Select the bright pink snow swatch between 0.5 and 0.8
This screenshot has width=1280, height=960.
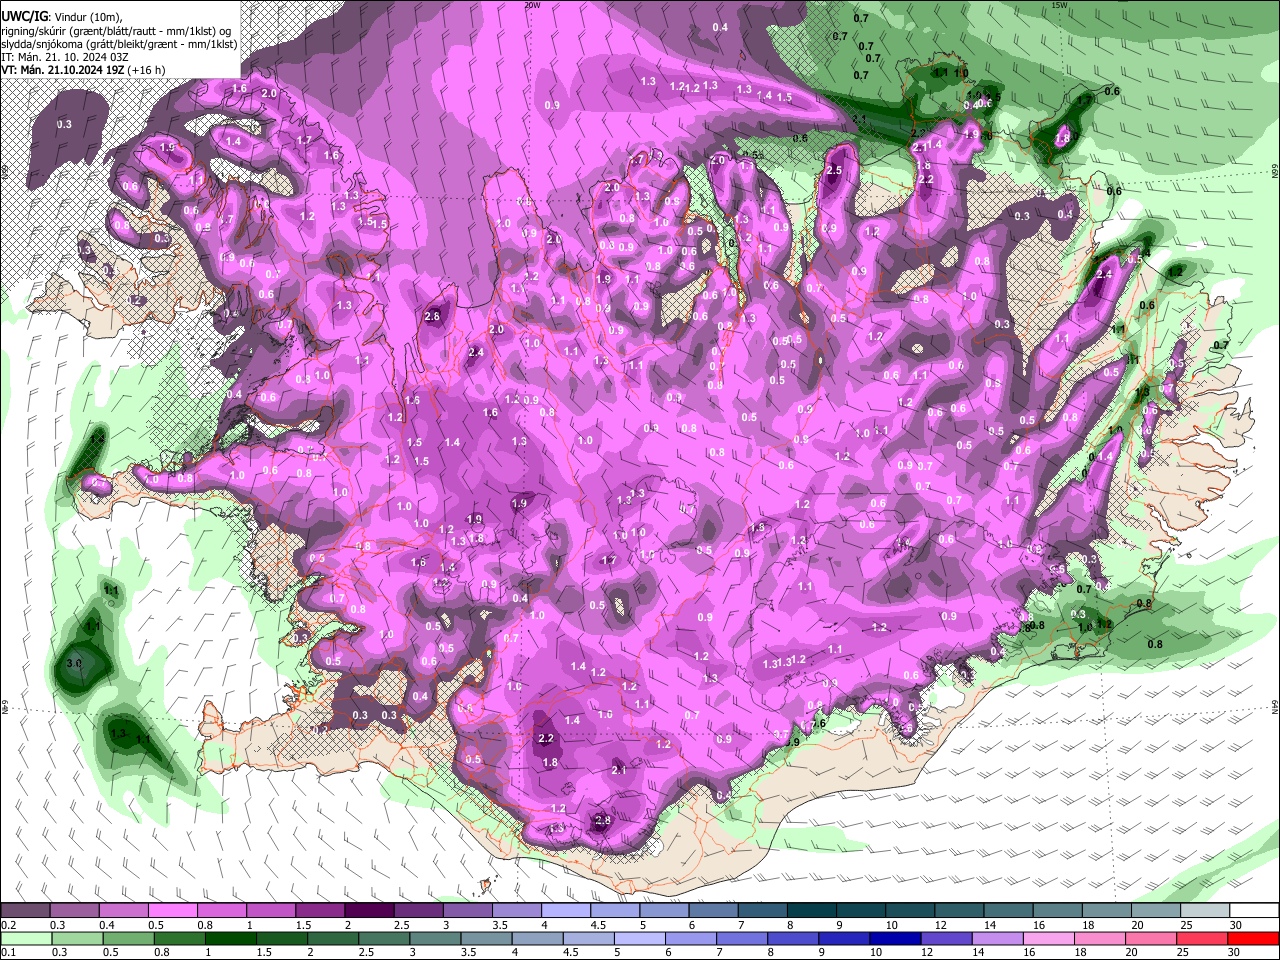pyautogui.click(x=173, y=911)
